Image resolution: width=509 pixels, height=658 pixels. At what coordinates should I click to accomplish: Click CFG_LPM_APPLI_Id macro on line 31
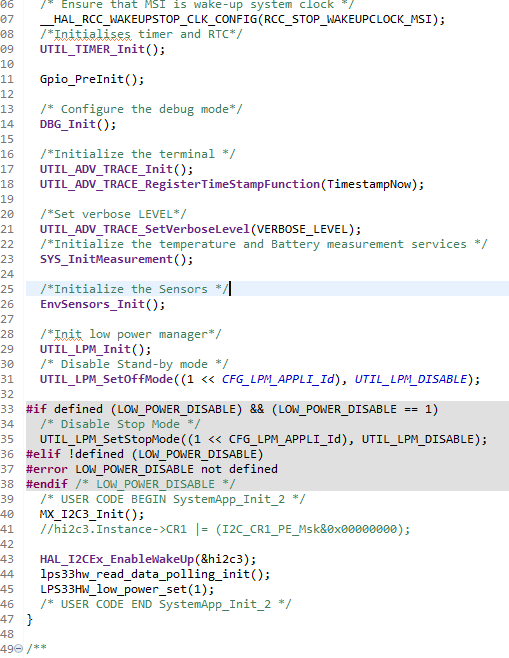pyautogui.click(x=278, y=379)
